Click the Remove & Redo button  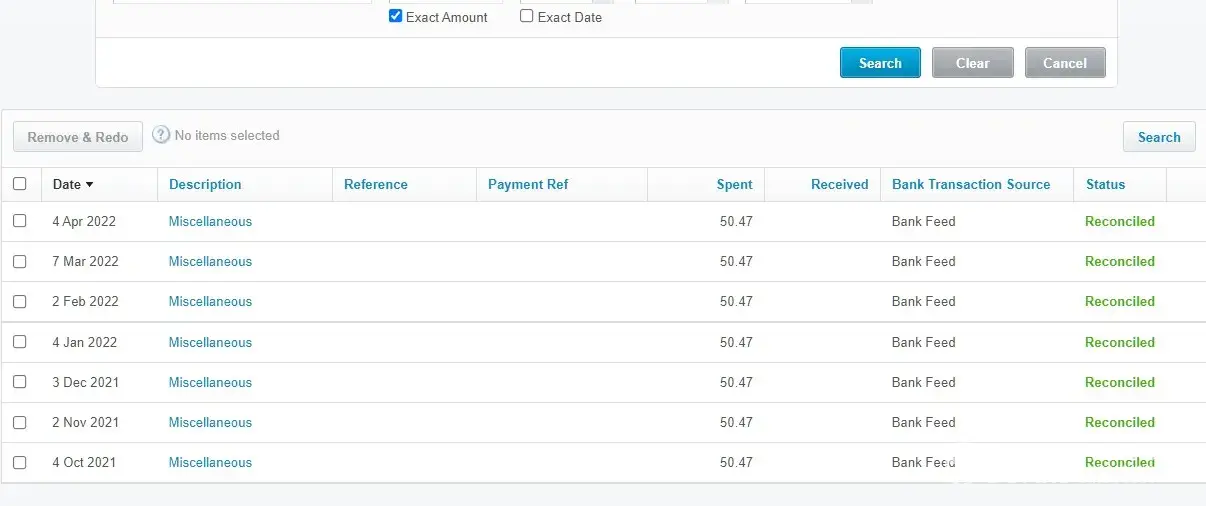pos(78,137)
